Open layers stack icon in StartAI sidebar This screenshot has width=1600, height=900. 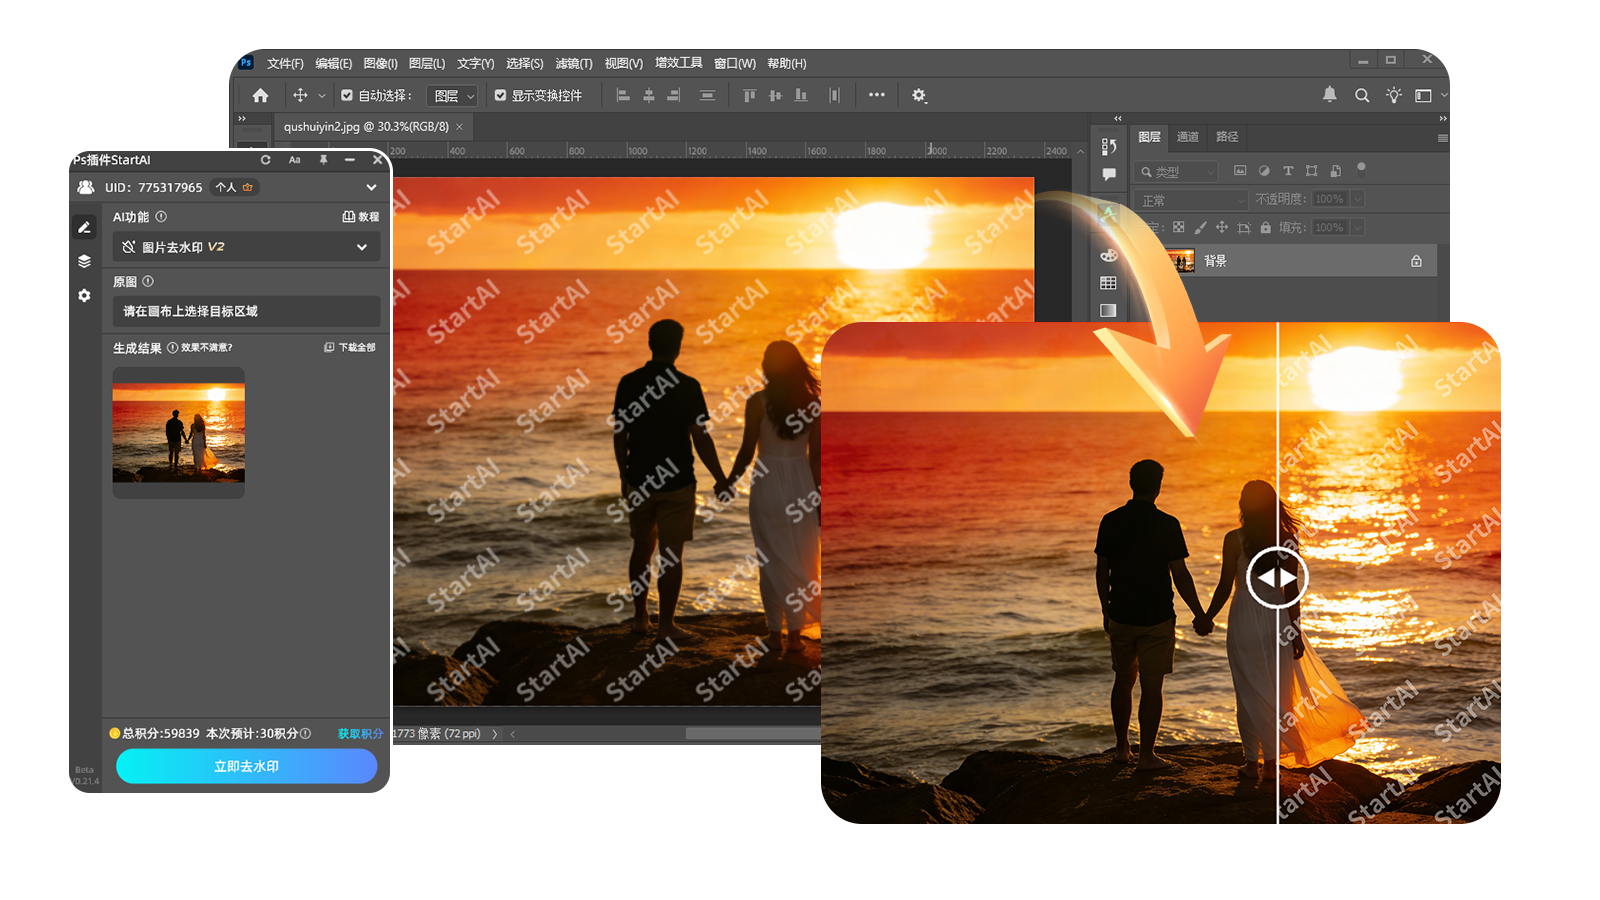point(84,261)
